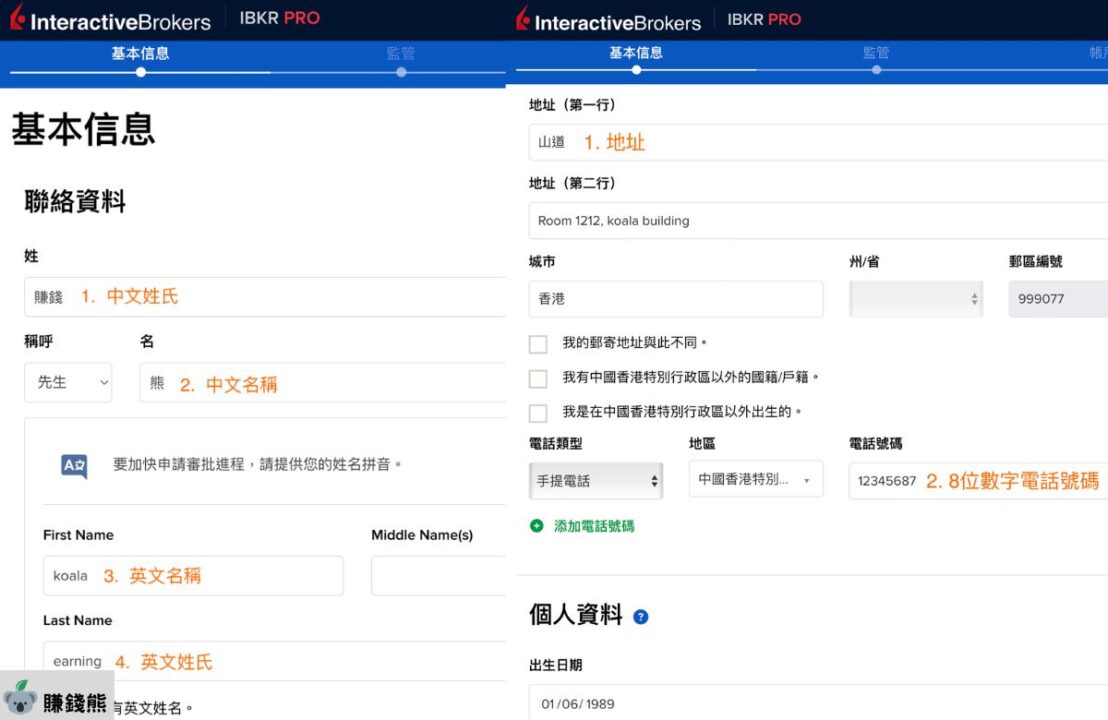The height and width of the screenshot is (720, 1108).
Task: Tick the checkbox for born outside Hong Kong
Action: (x=538, y=413)
